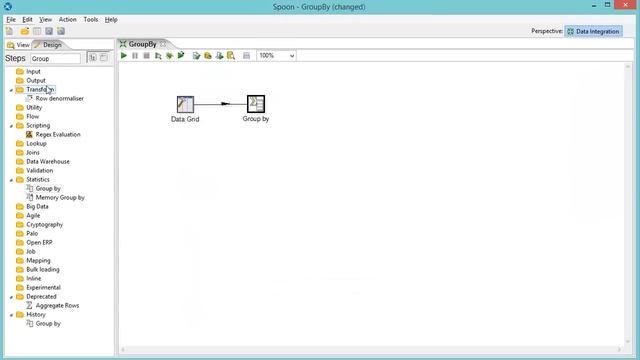Image resolution: width=640 pixels, height=360 pixels.
Task: Explore the database connection
Action: [x=231, y=56]
